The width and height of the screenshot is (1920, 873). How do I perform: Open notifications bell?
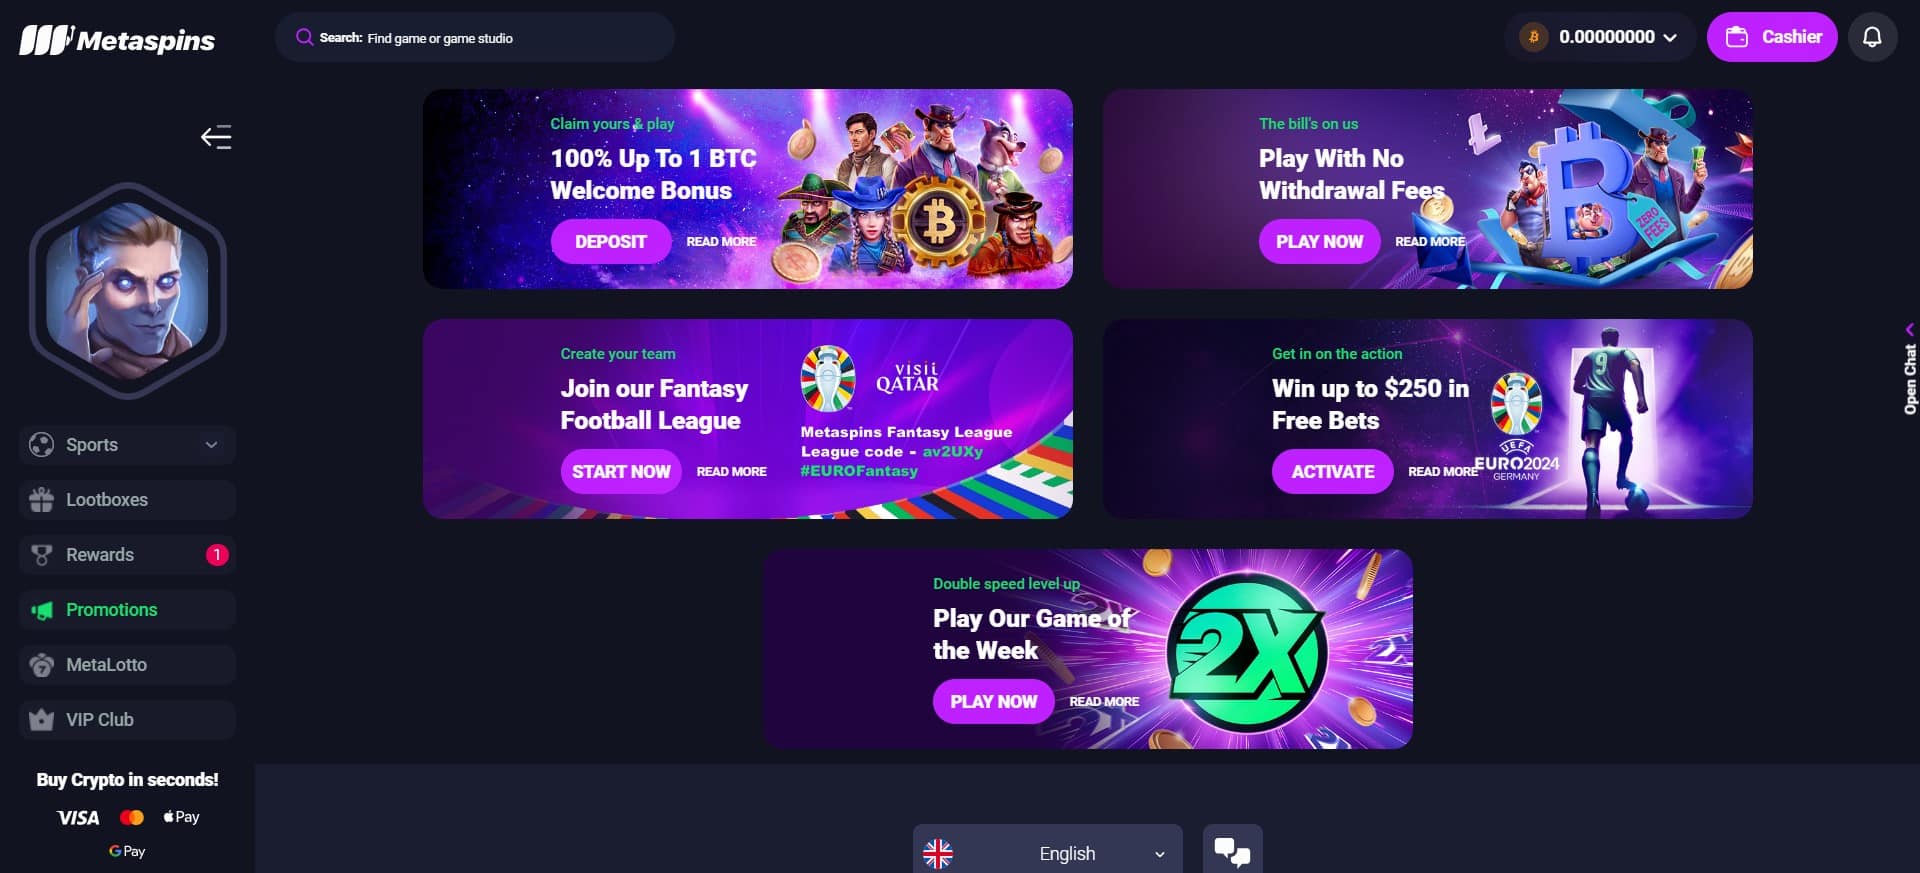pyautogui.click(x=1872, y=37)
